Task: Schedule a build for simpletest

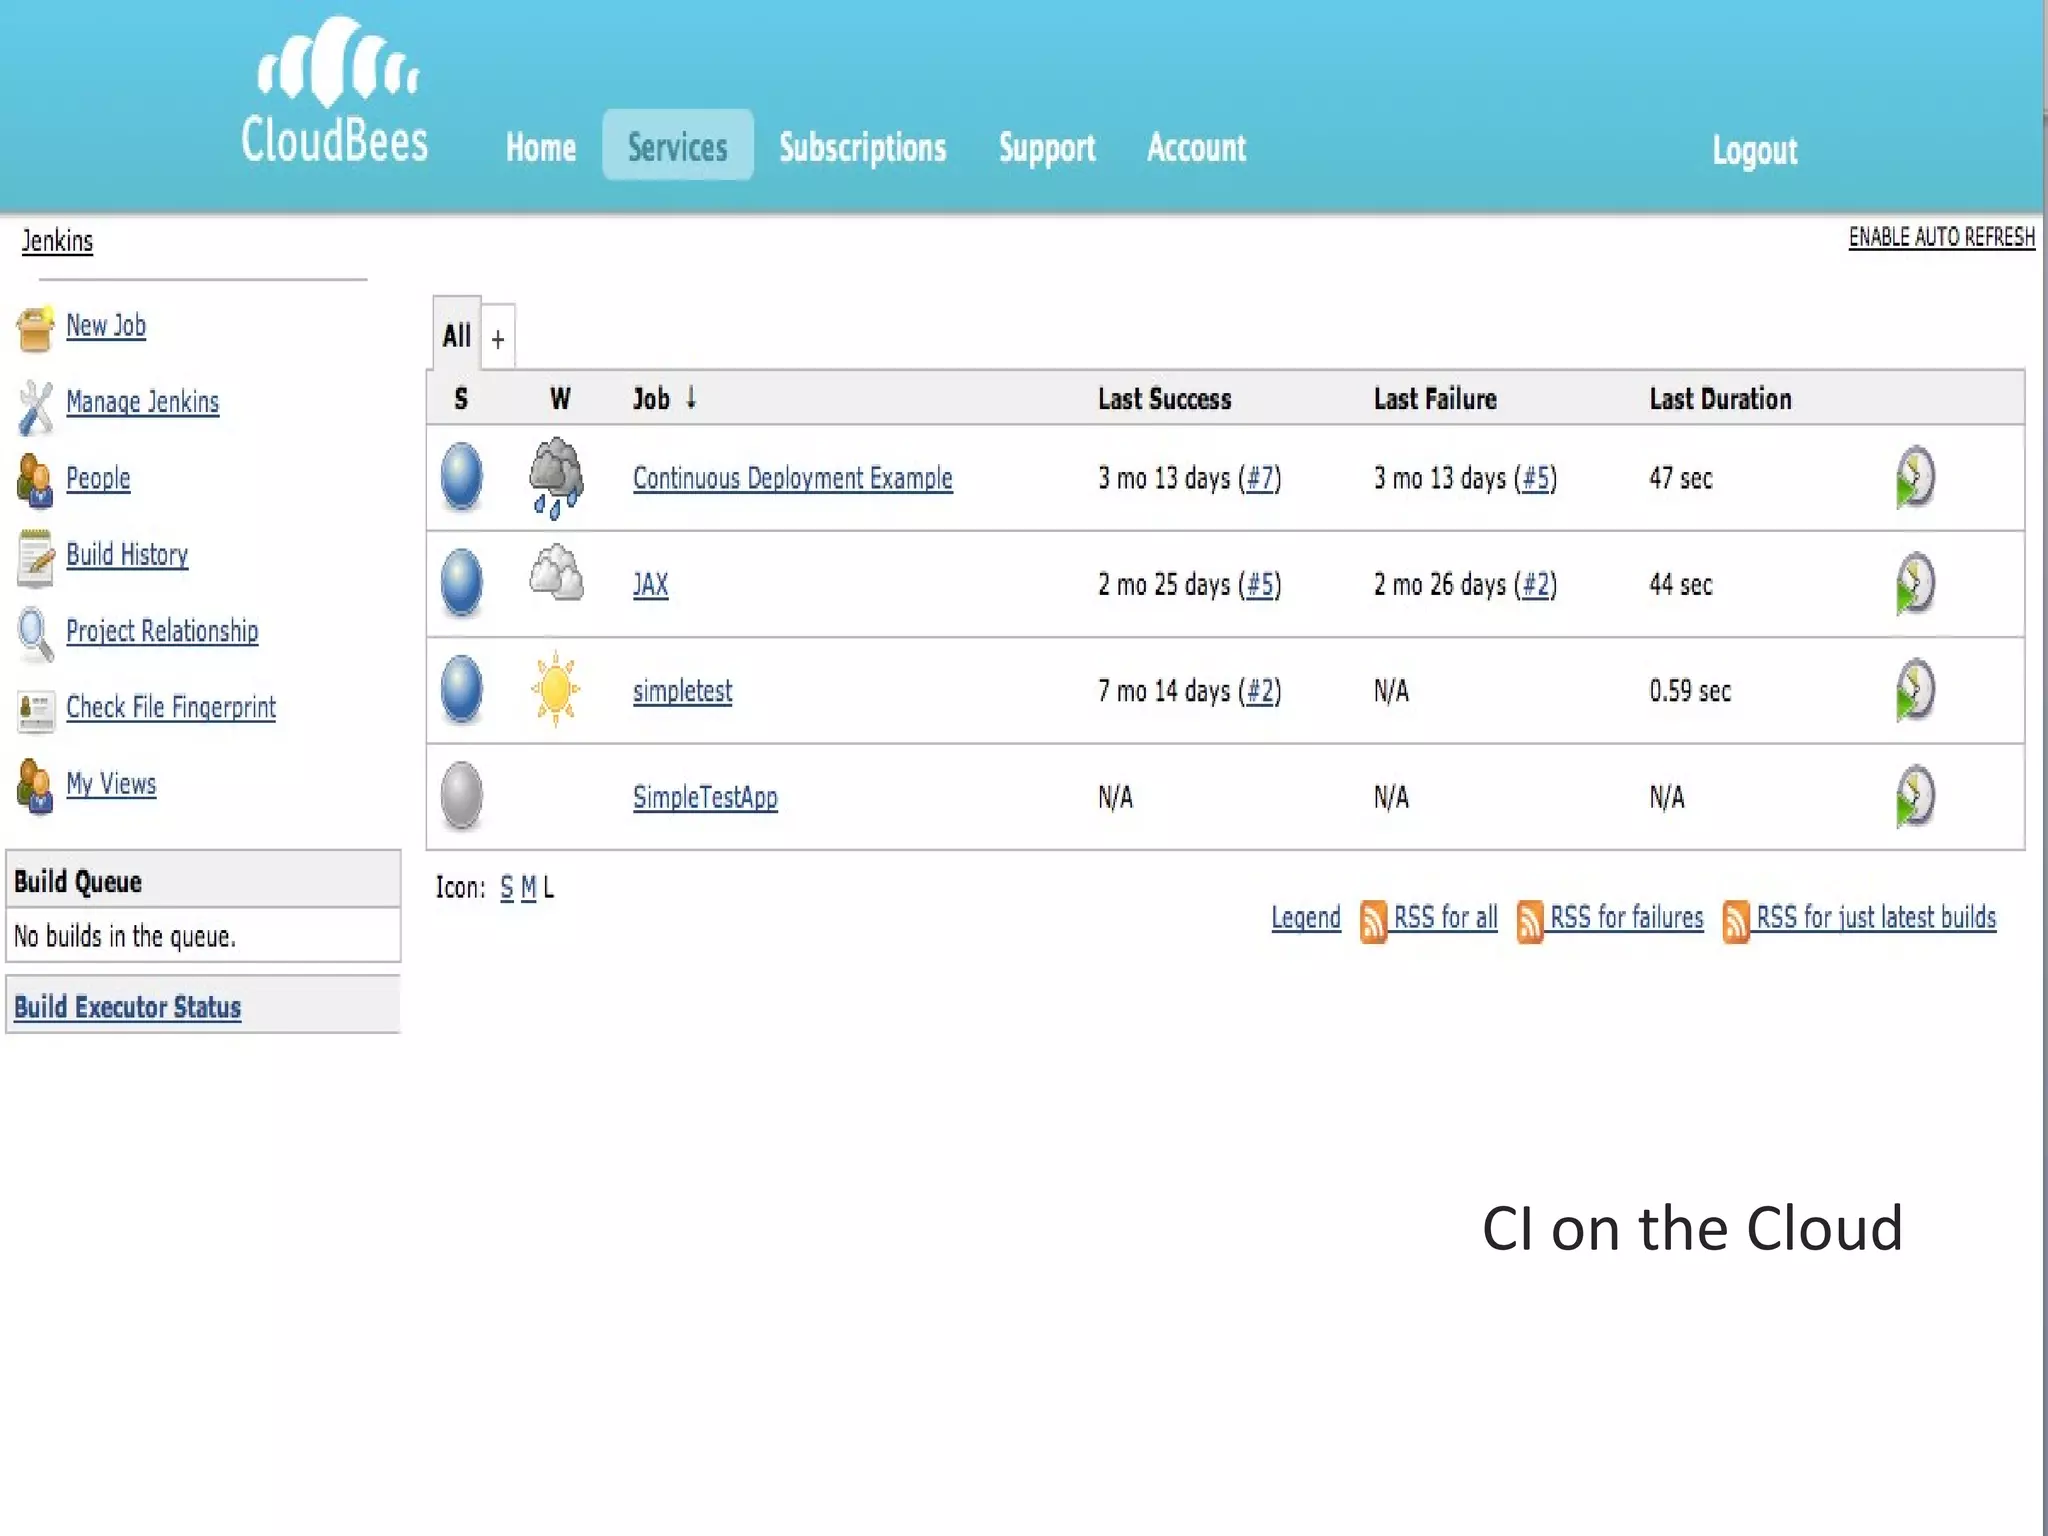Action: pyautogui.click(x=1915, y=689)
